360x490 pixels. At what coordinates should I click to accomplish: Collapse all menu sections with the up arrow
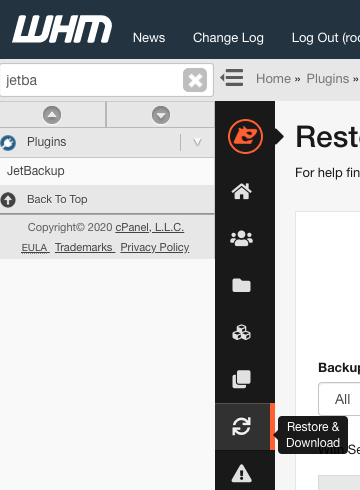(x=52, y=115)
